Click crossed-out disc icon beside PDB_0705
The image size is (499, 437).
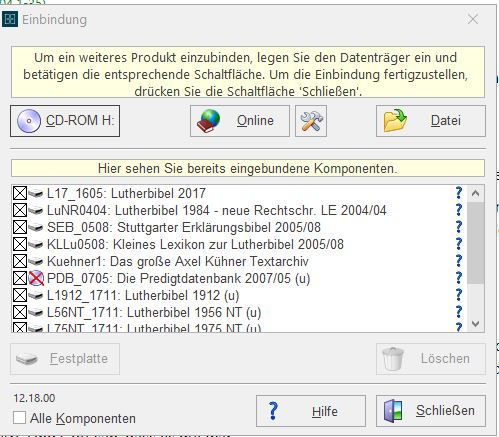point(36,278)
